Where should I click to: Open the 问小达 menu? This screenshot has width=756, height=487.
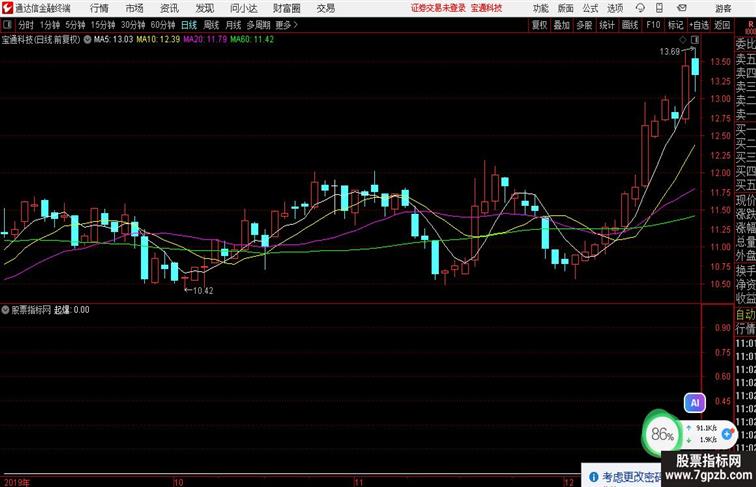243,8
